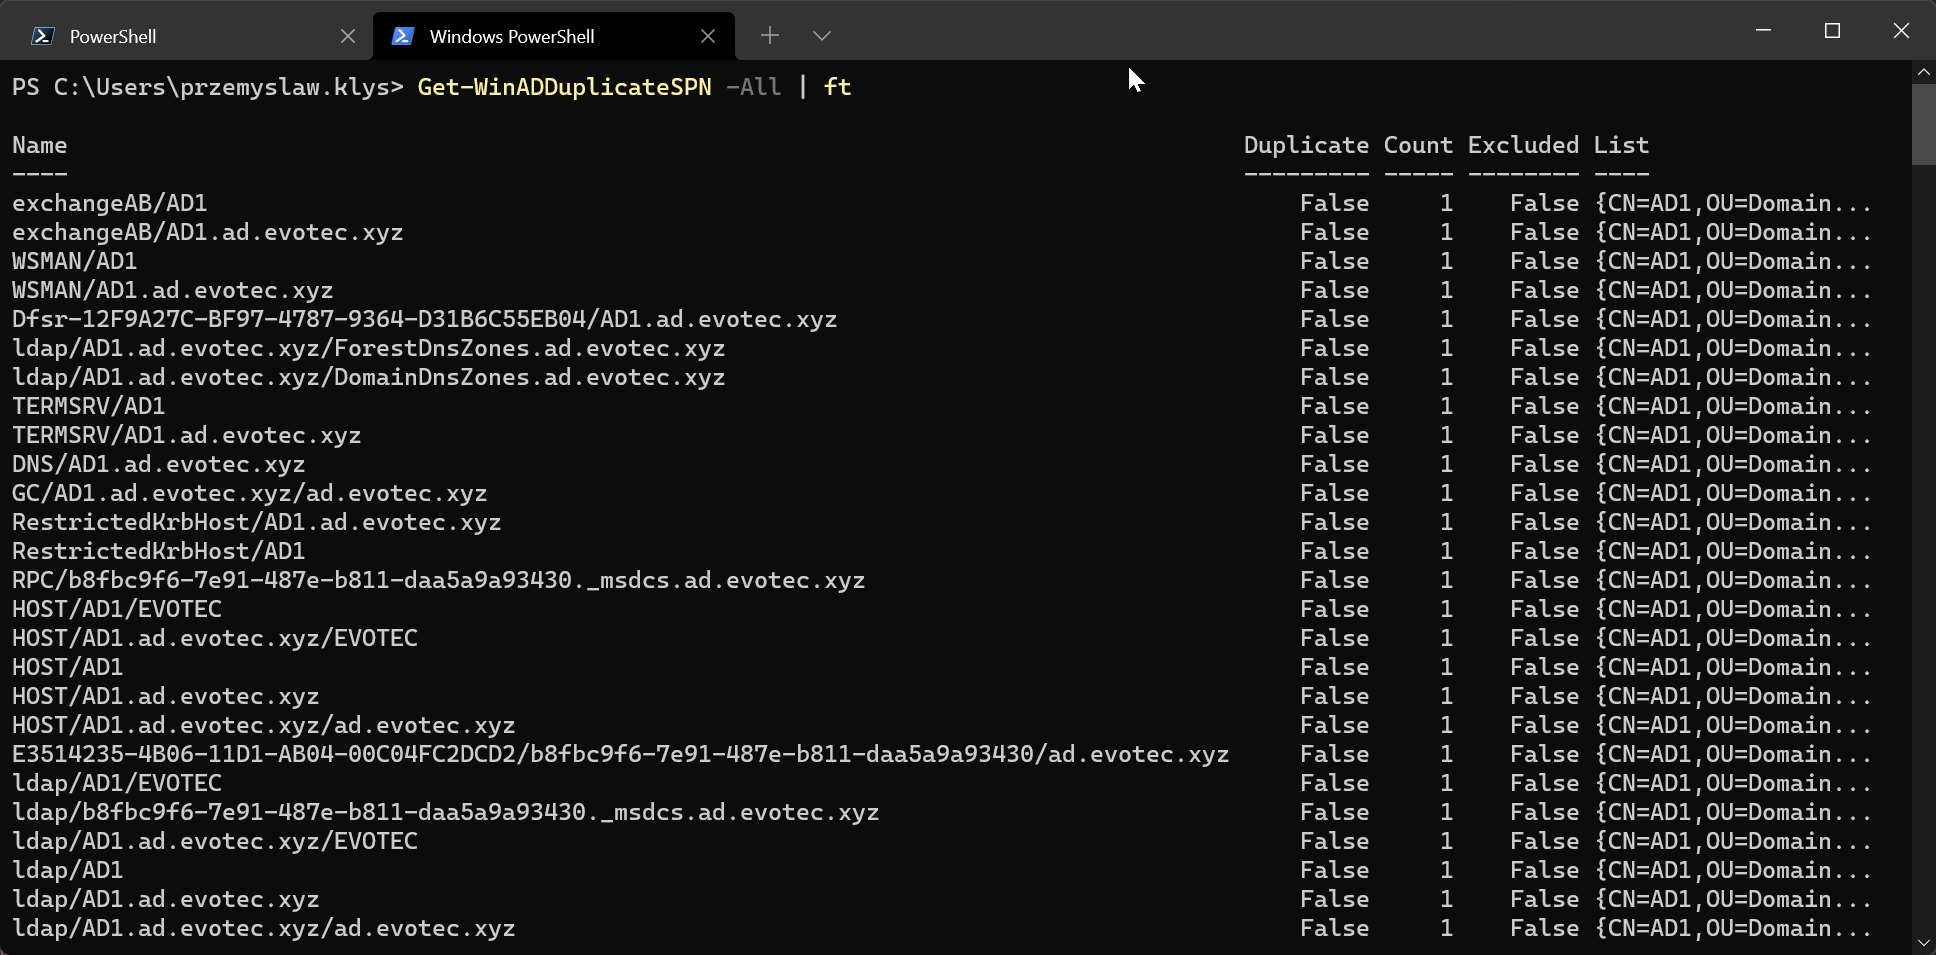Click the scrollbar down arrow

pos(1923,942)
